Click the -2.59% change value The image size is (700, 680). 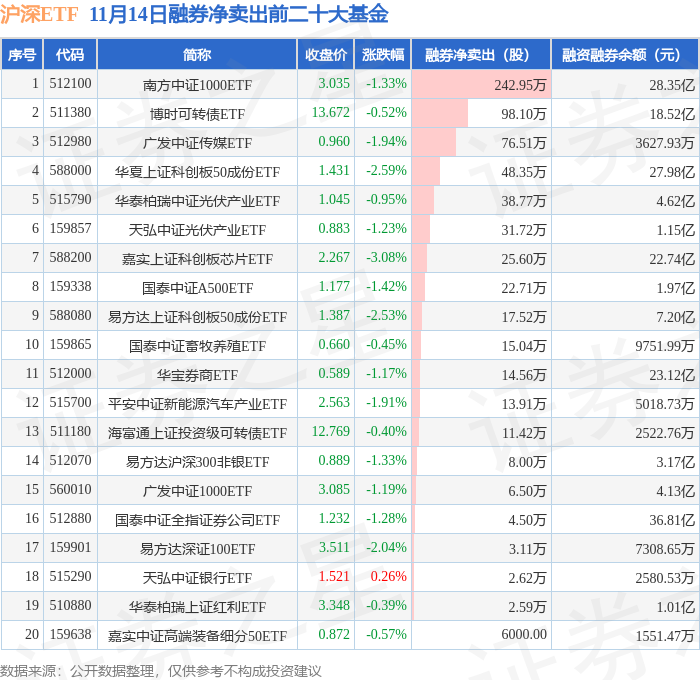386,171
